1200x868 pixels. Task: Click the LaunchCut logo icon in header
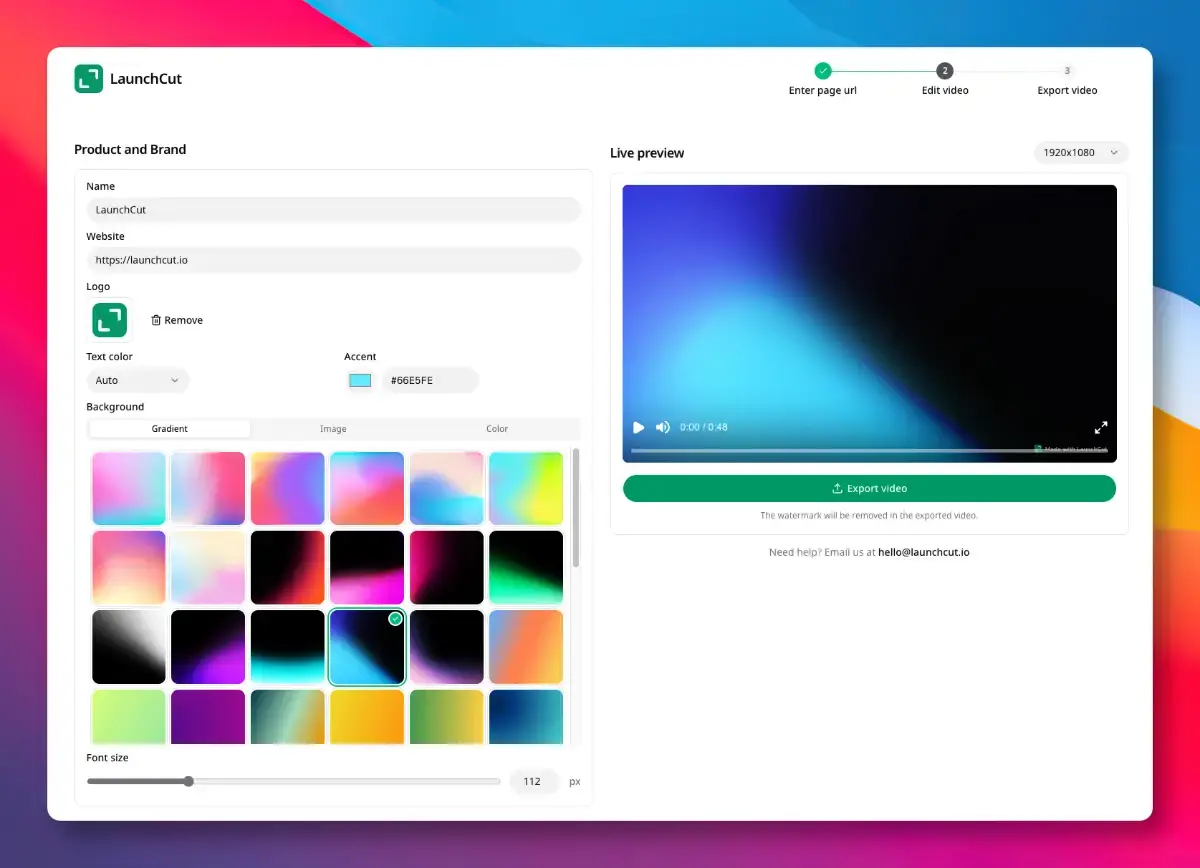point(88,79)
